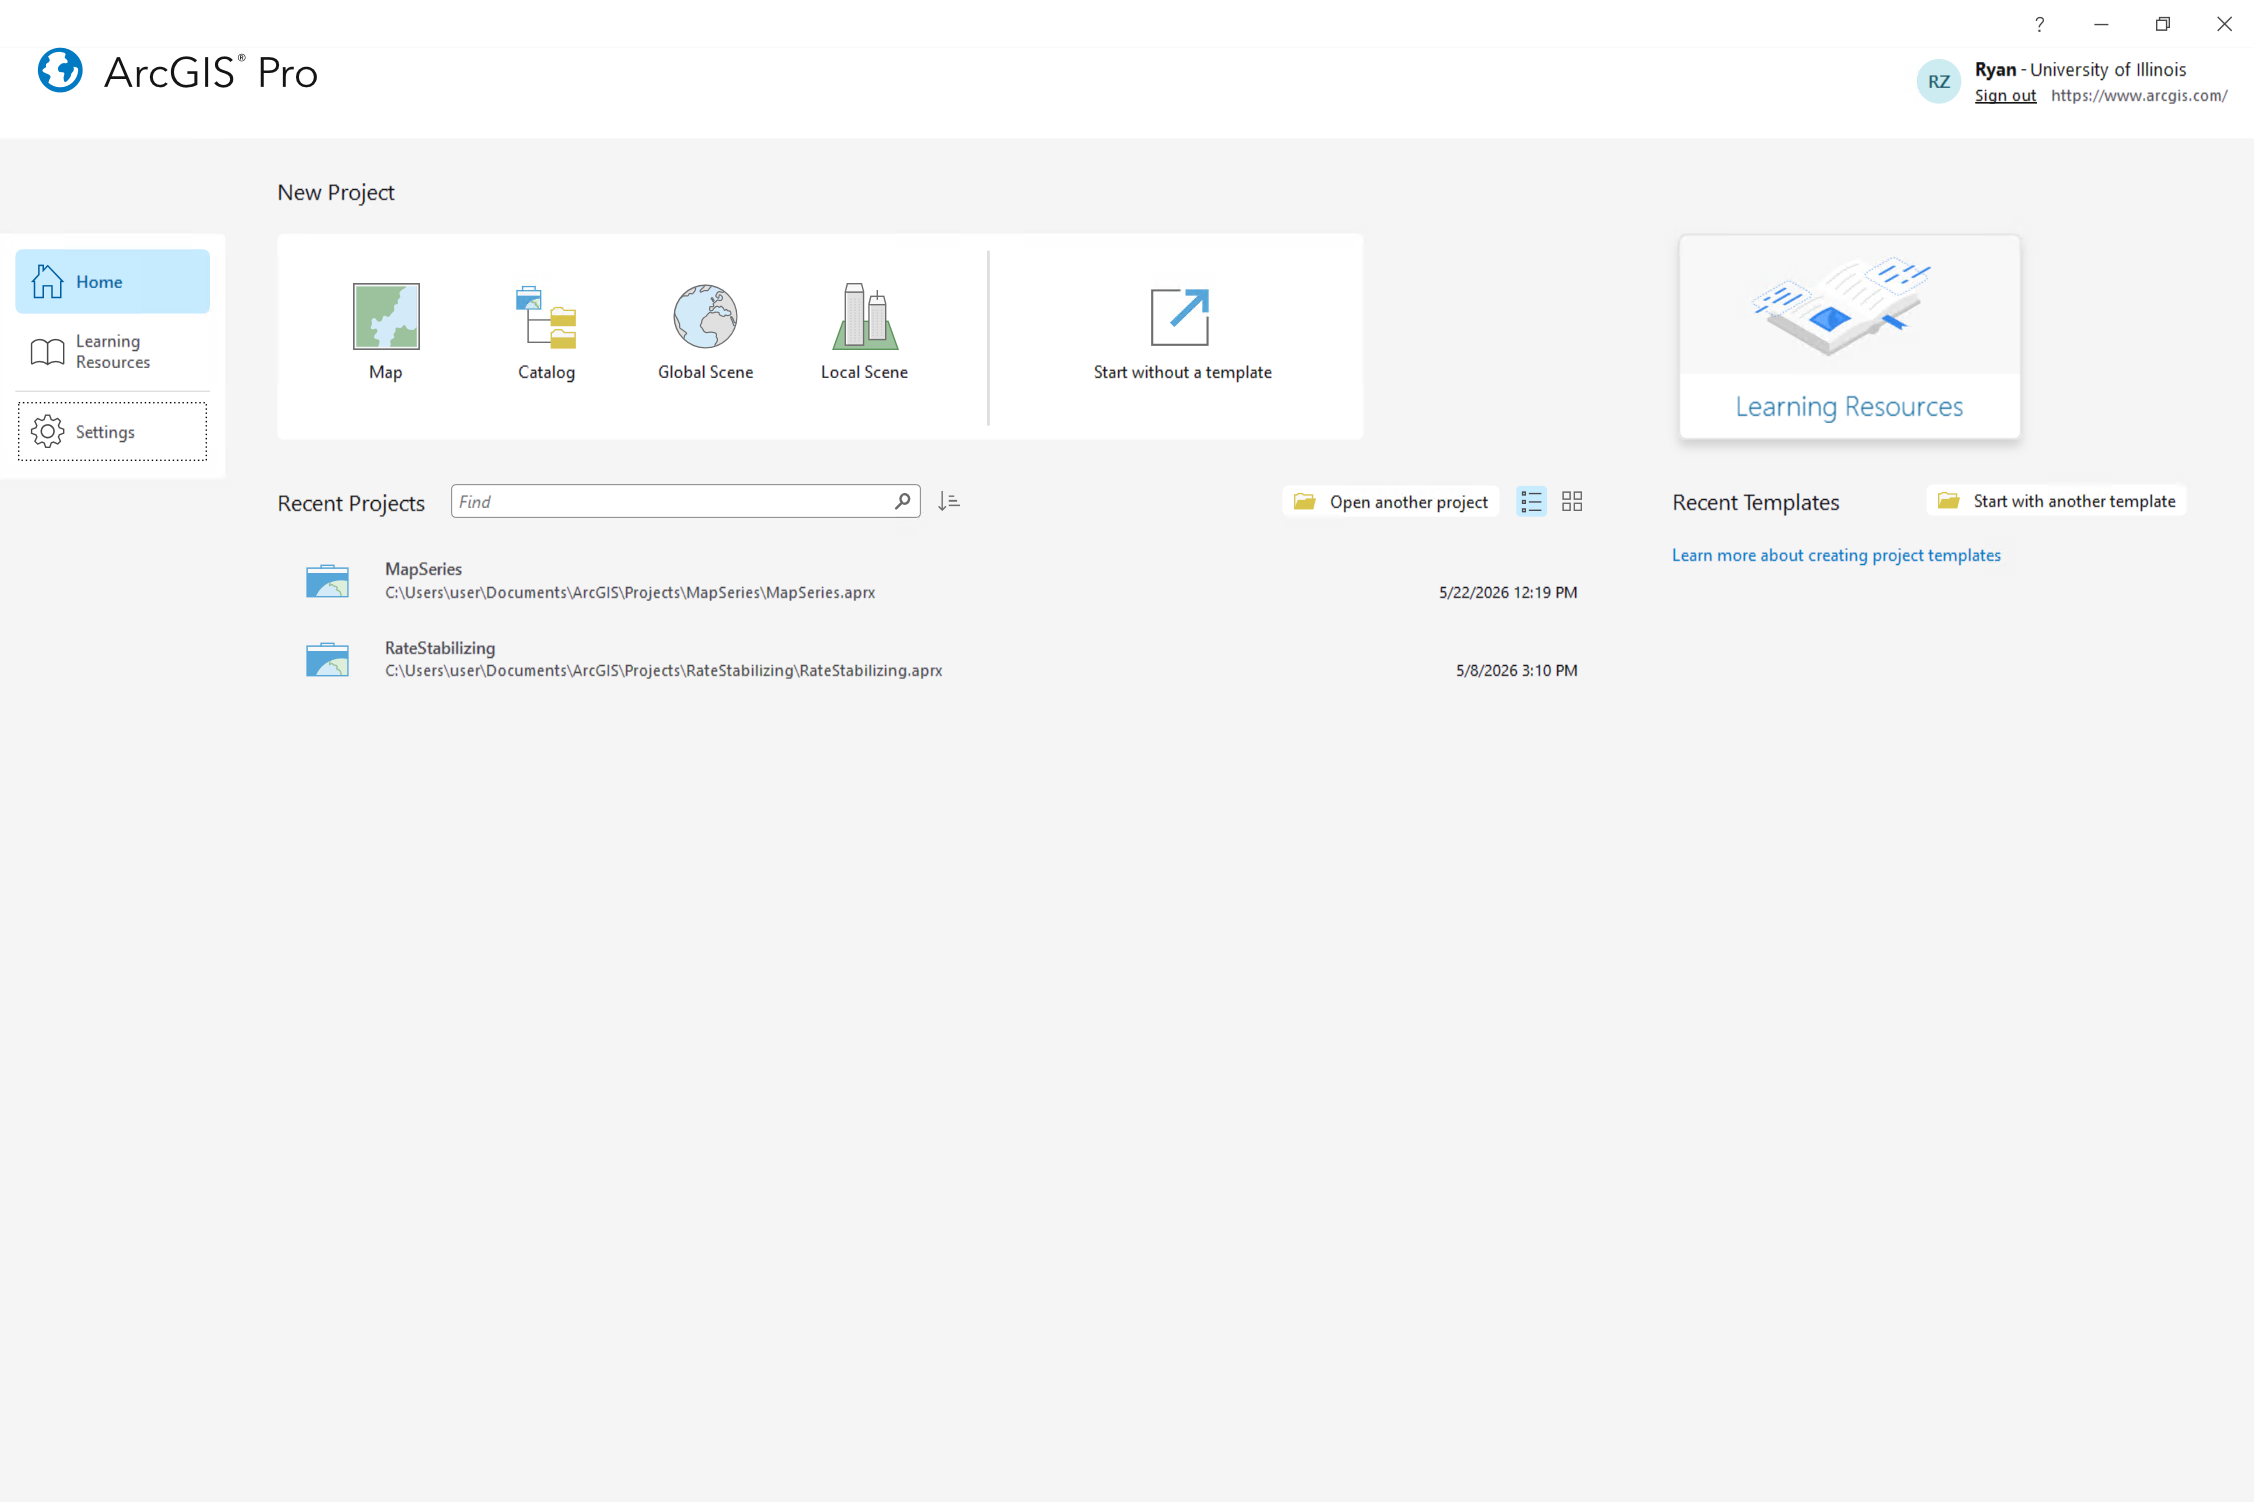Screen dimensions: 2254x1502
Task: Click the search magnifier in the Find box
Action: pos(902,501)
